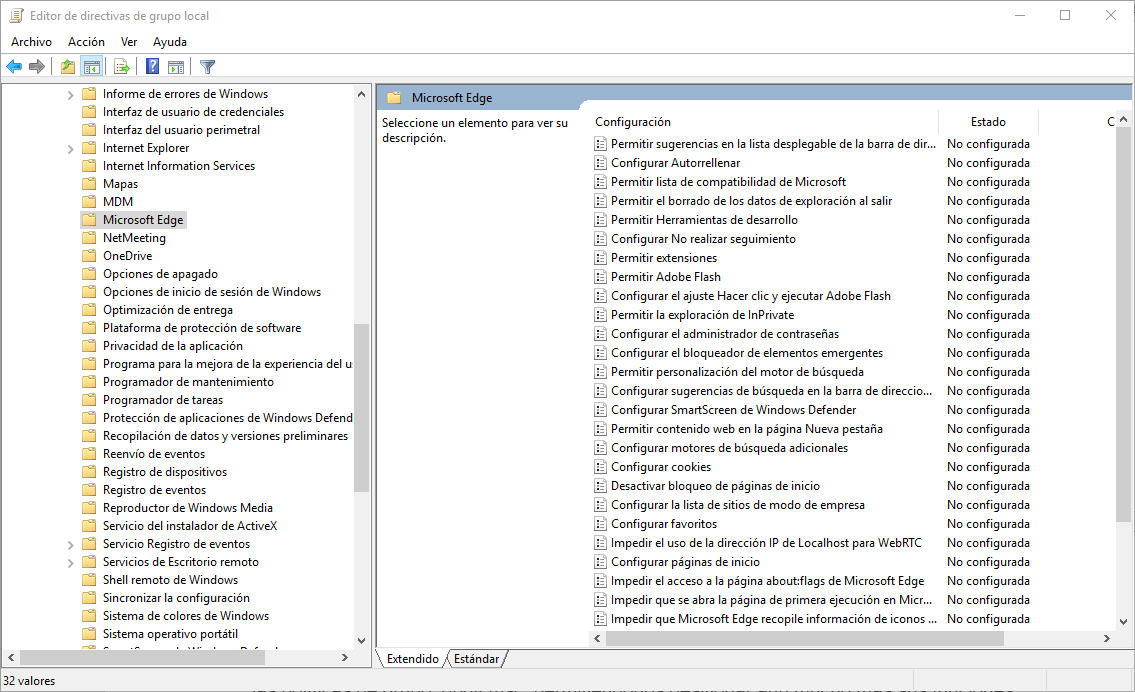This screenshot has height=692, width=1135.
Task: Select the Permitir la exploración de InPrivate setting
Action: [702, 315]
